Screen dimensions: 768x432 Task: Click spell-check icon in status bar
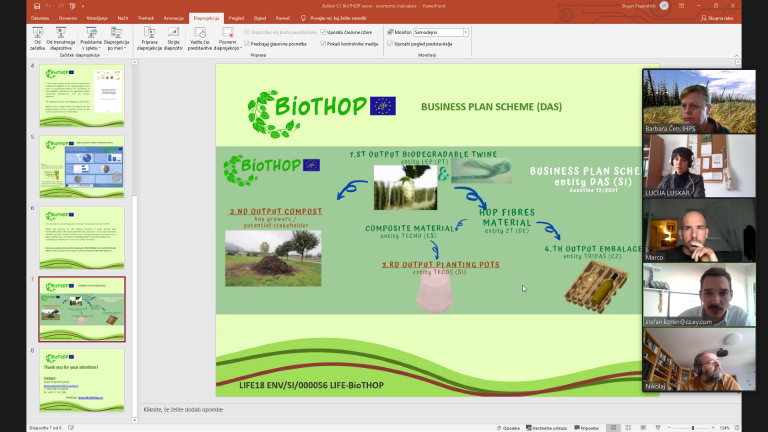click(71, 428)
